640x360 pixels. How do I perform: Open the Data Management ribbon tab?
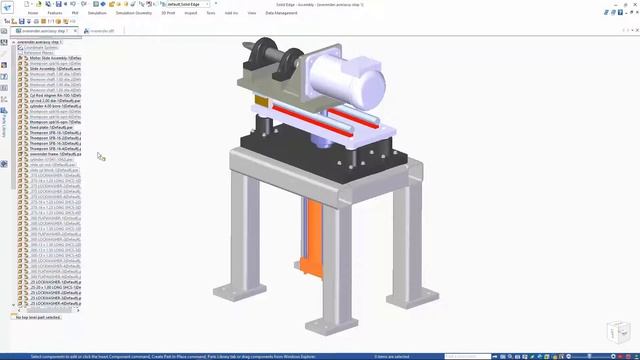tap(281, 13)
